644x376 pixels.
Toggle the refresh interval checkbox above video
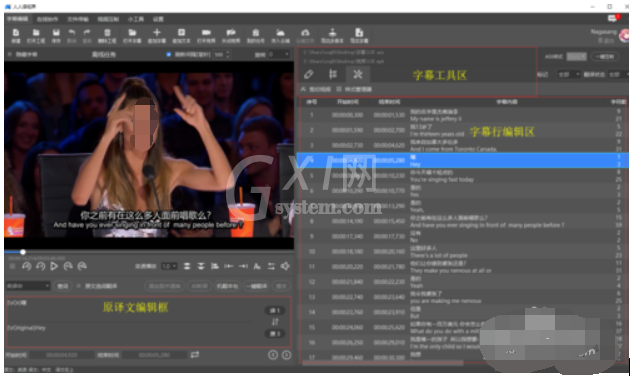click(168, 54)
